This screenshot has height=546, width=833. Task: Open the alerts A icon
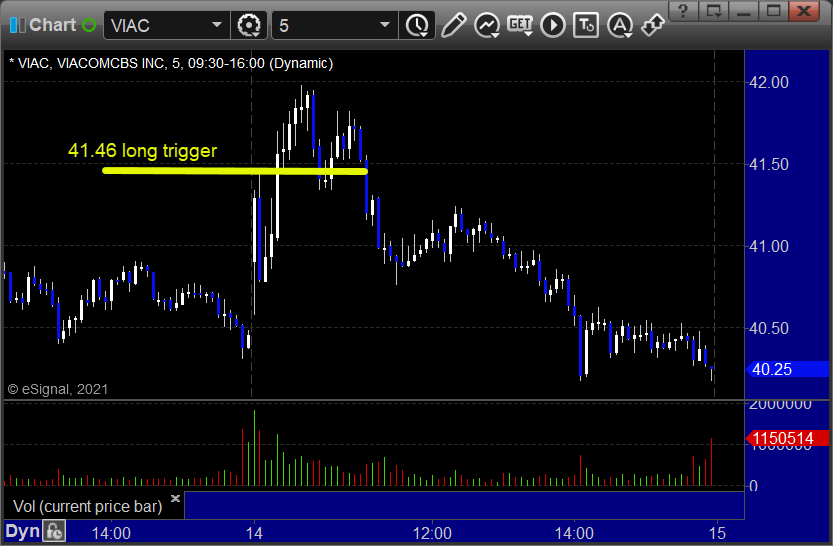pyautogui.click(x=619, y=25)
